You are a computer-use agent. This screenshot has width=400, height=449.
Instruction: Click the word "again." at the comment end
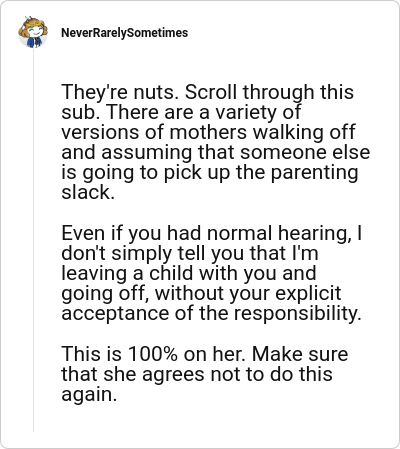tap(89, 394)
